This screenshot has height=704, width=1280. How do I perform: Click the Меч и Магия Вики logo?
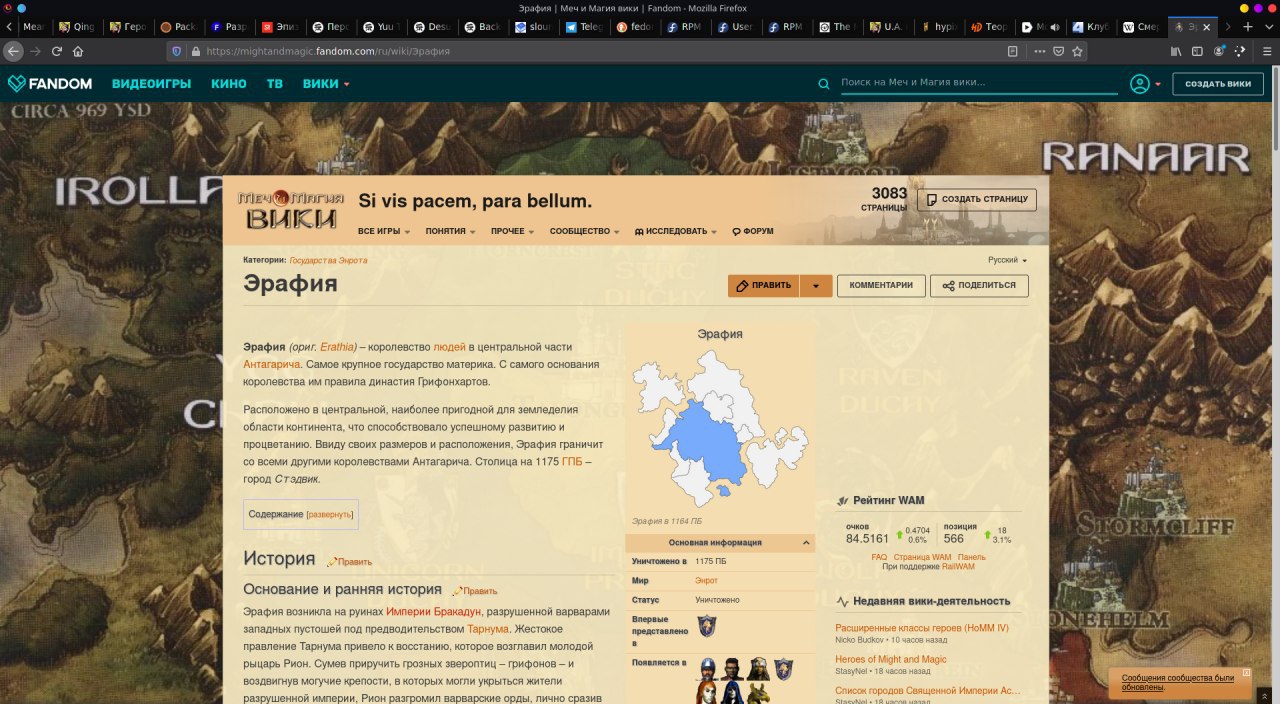(291, 210)
